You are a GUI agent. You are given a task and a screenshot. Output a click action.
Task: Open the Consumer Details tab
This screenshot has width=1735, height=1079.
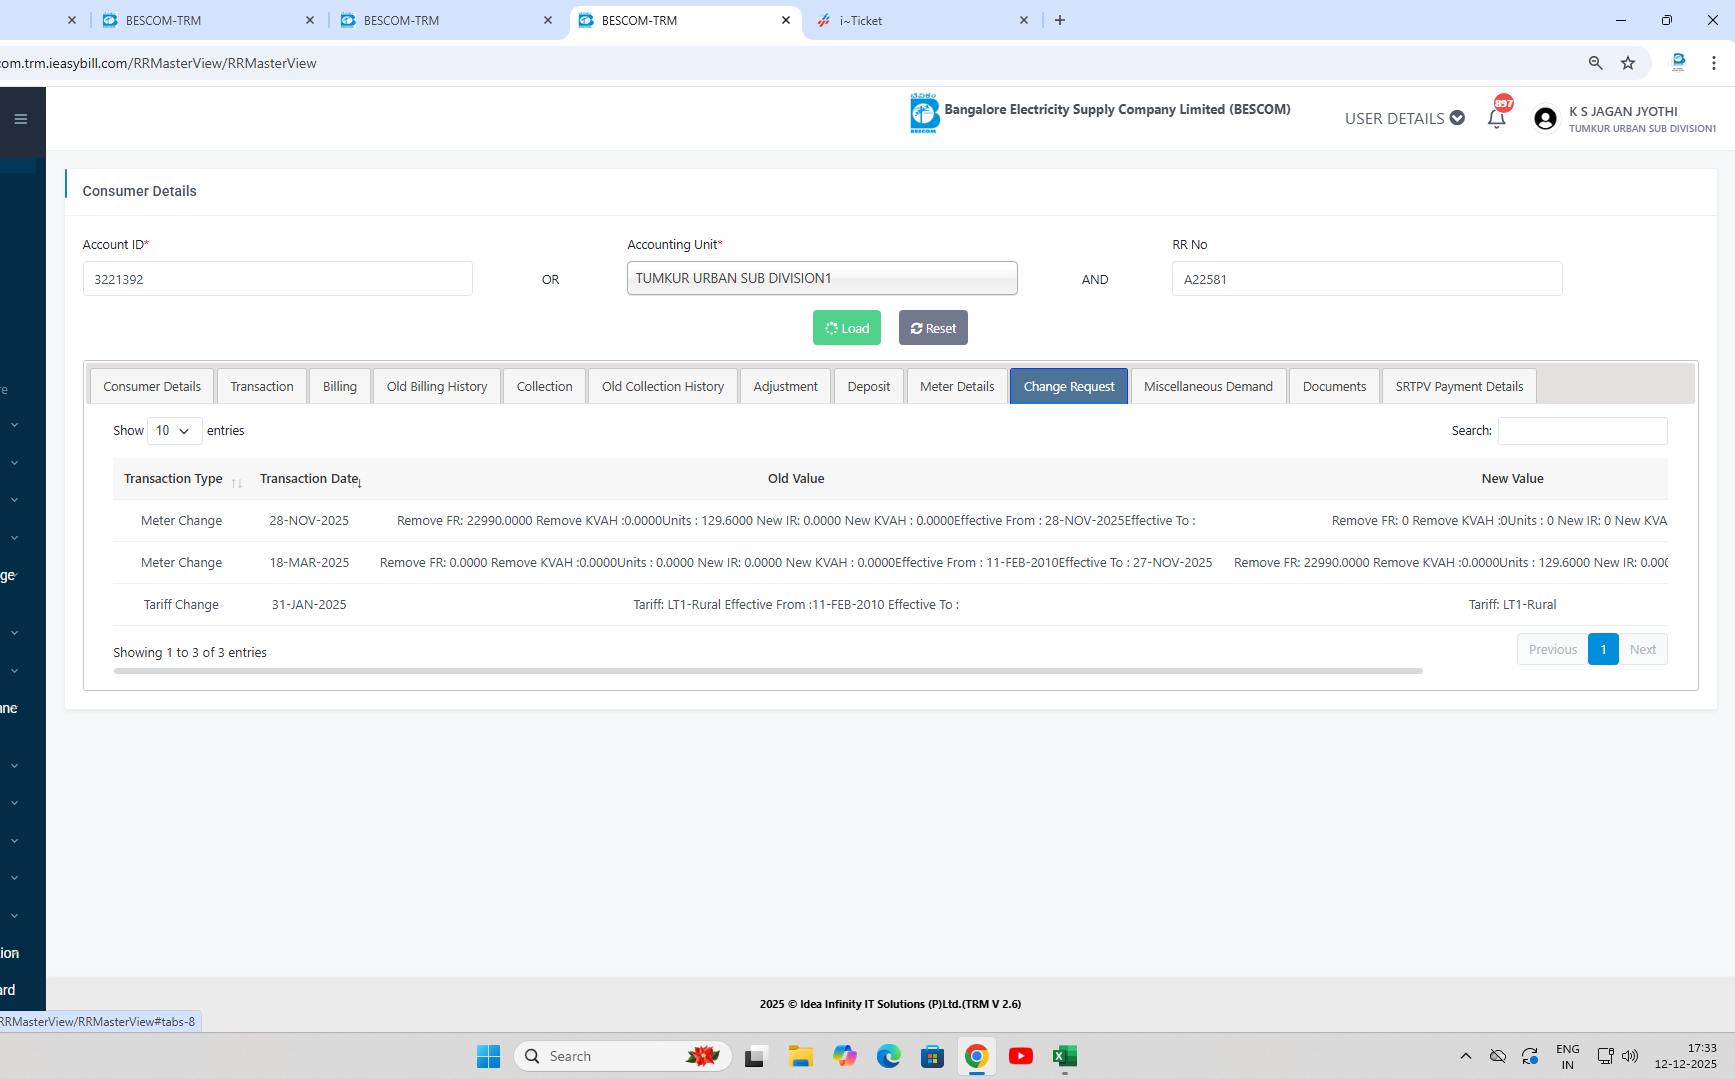[152, 387]
